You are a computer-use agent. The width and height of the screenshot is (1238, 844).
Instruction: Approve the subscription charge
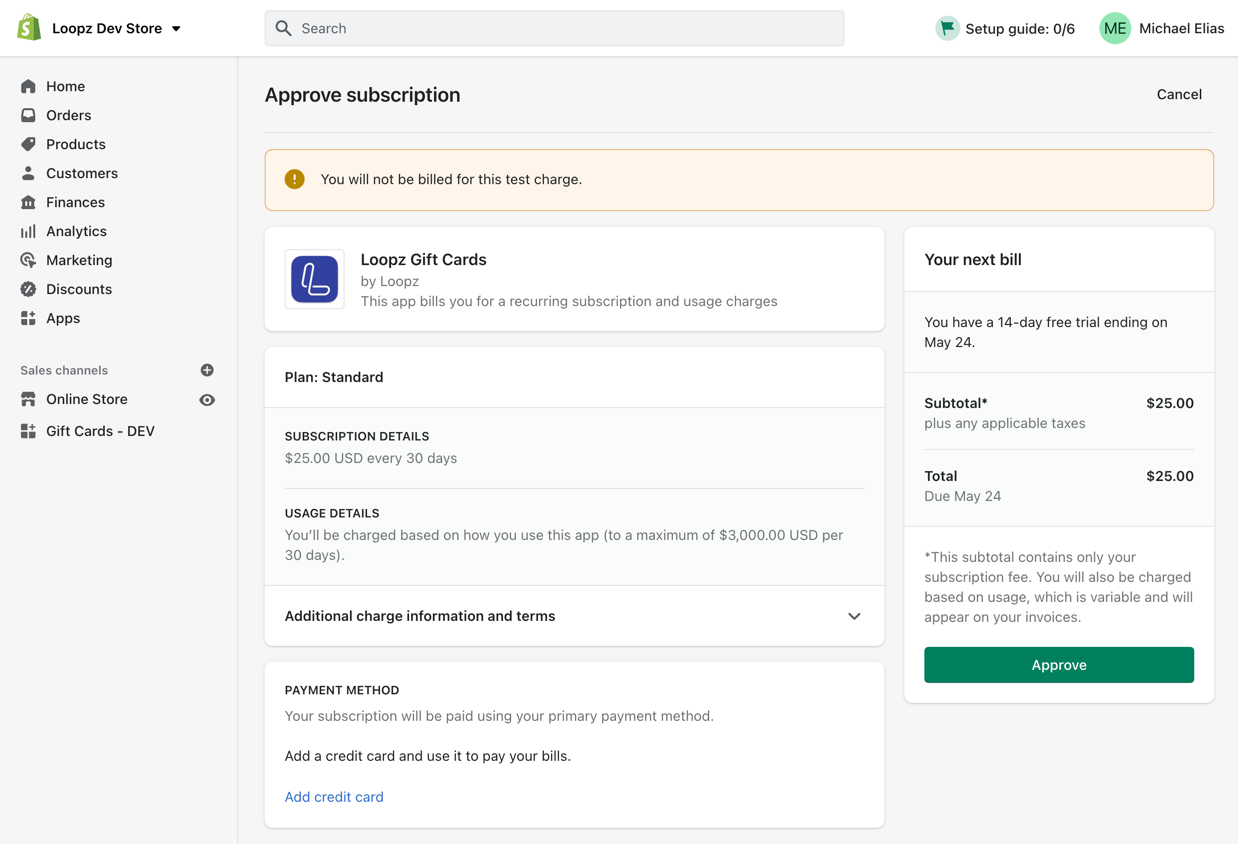(x=1058, y=665)
